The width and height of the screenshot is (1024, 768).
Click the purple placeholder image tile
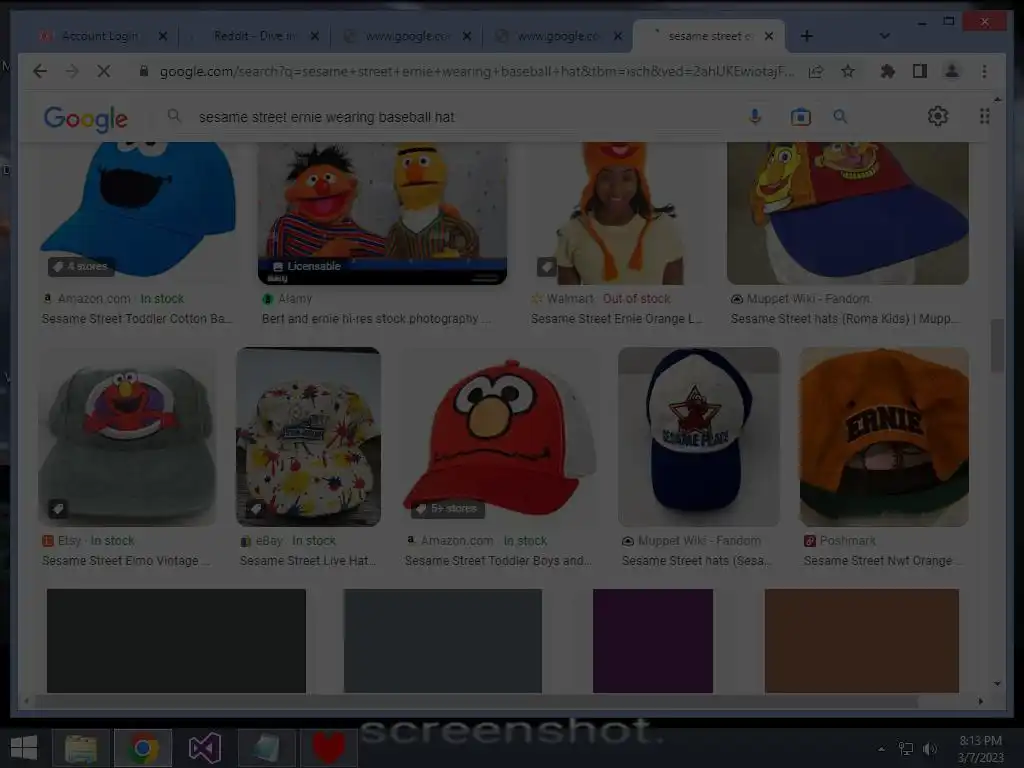pos(653,641)
